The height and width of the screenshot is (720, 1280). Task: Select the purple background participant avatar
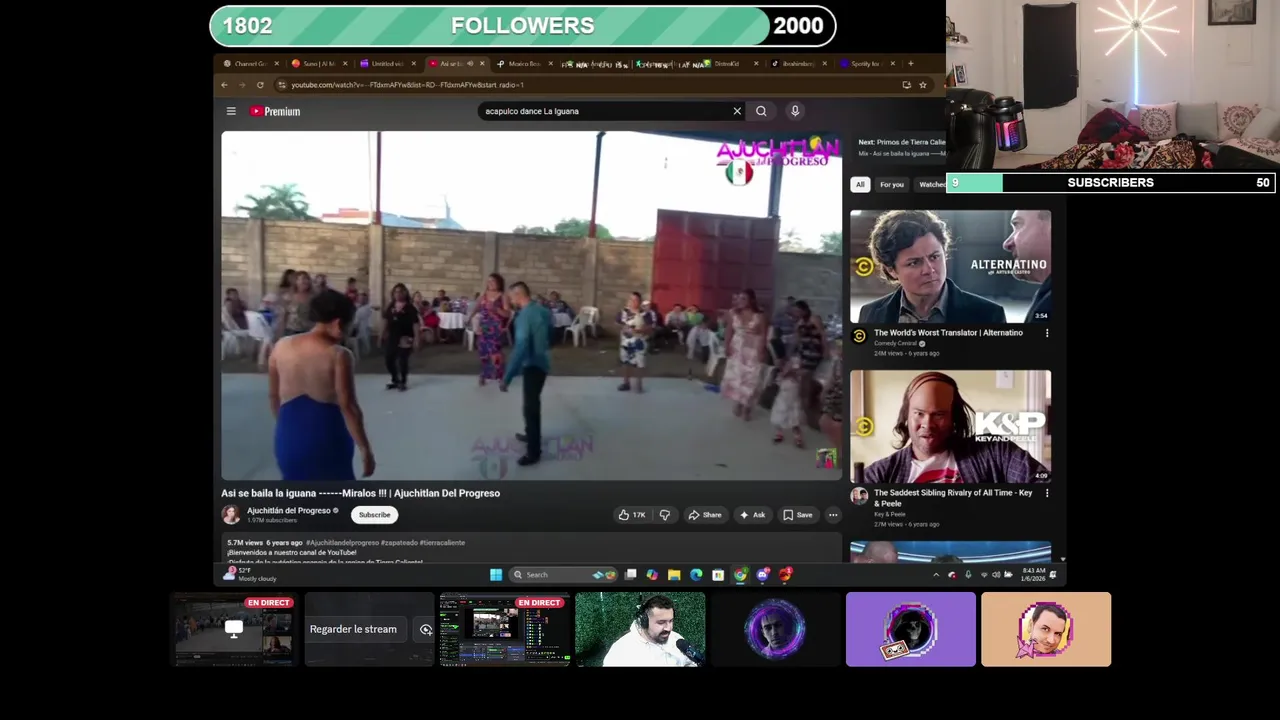coord(910,629)
